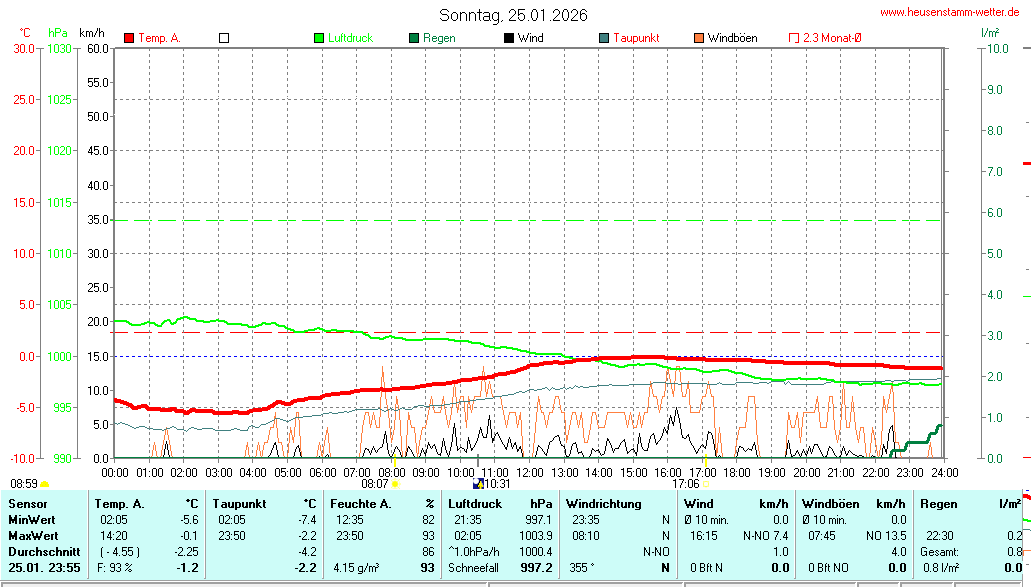The width and height of the screenshot is (1034, 587).
Task: Click the light green Luftdruck legend square
Action: click(319, 38)
